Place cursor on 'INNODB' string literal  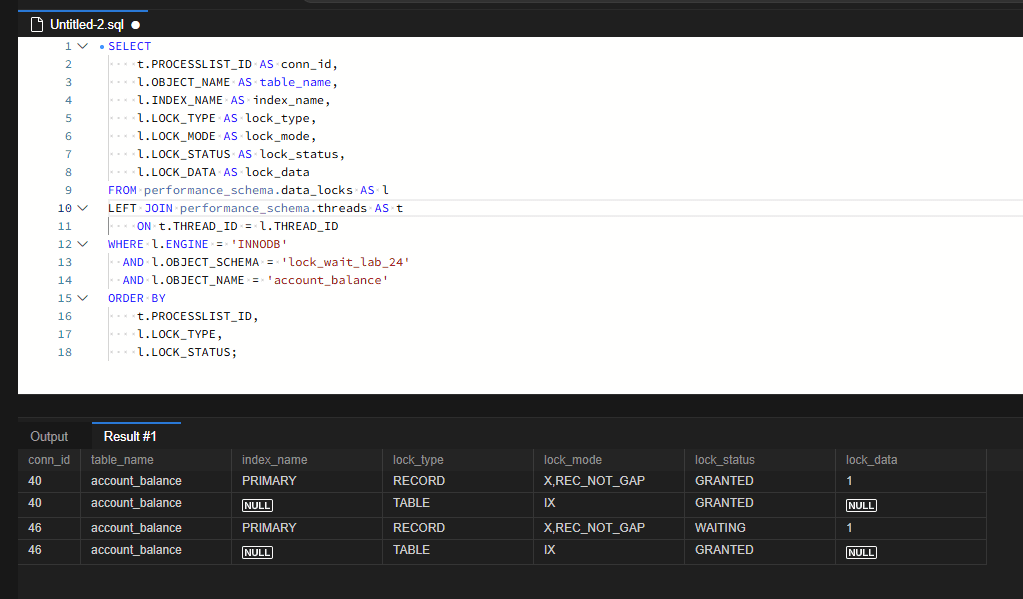tap(259, 244)
